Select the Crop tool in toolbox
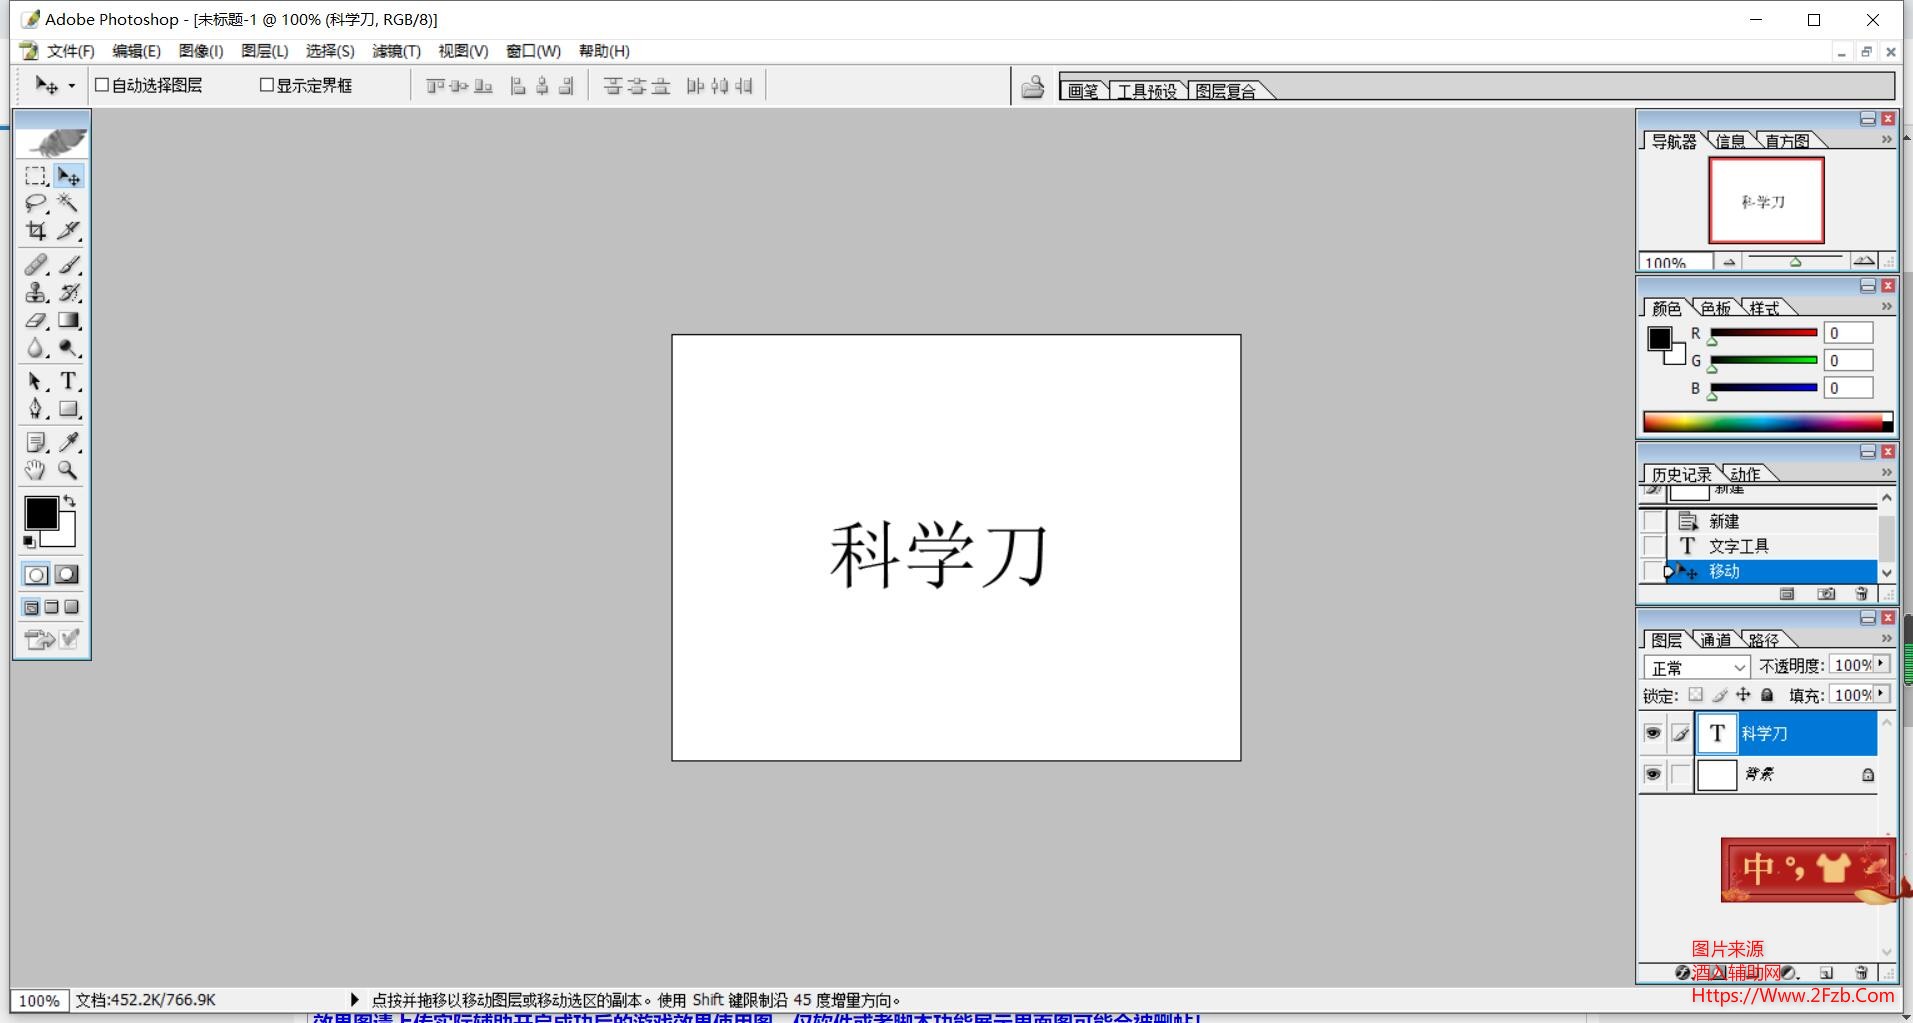 pos(36,231)
